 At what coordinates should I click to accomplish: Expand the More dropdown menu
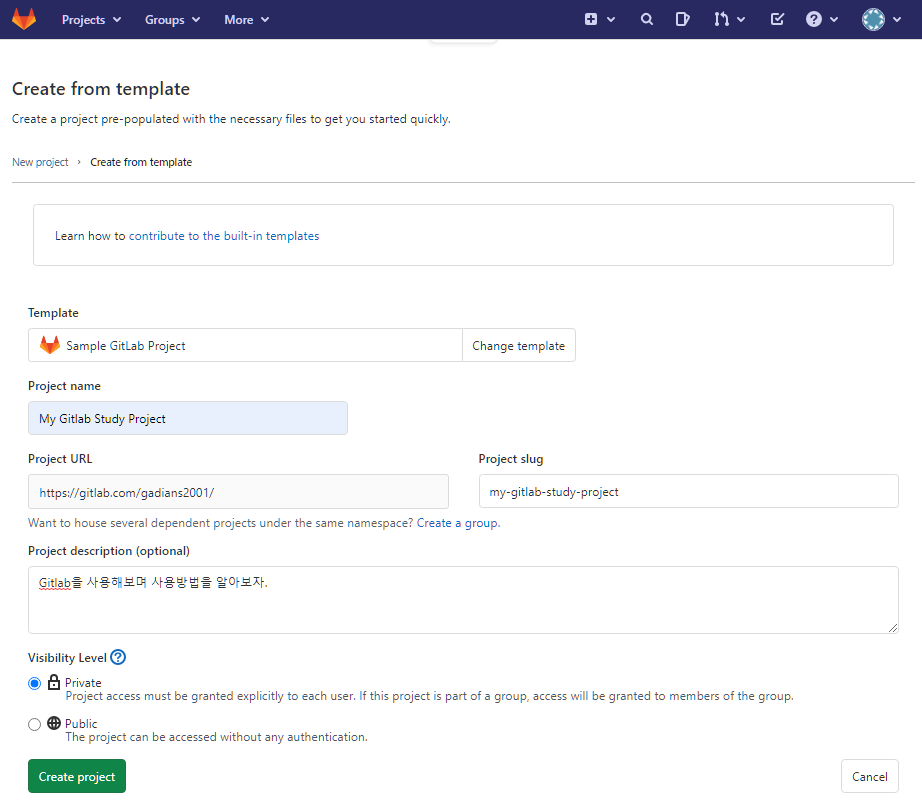pos(246,19)
